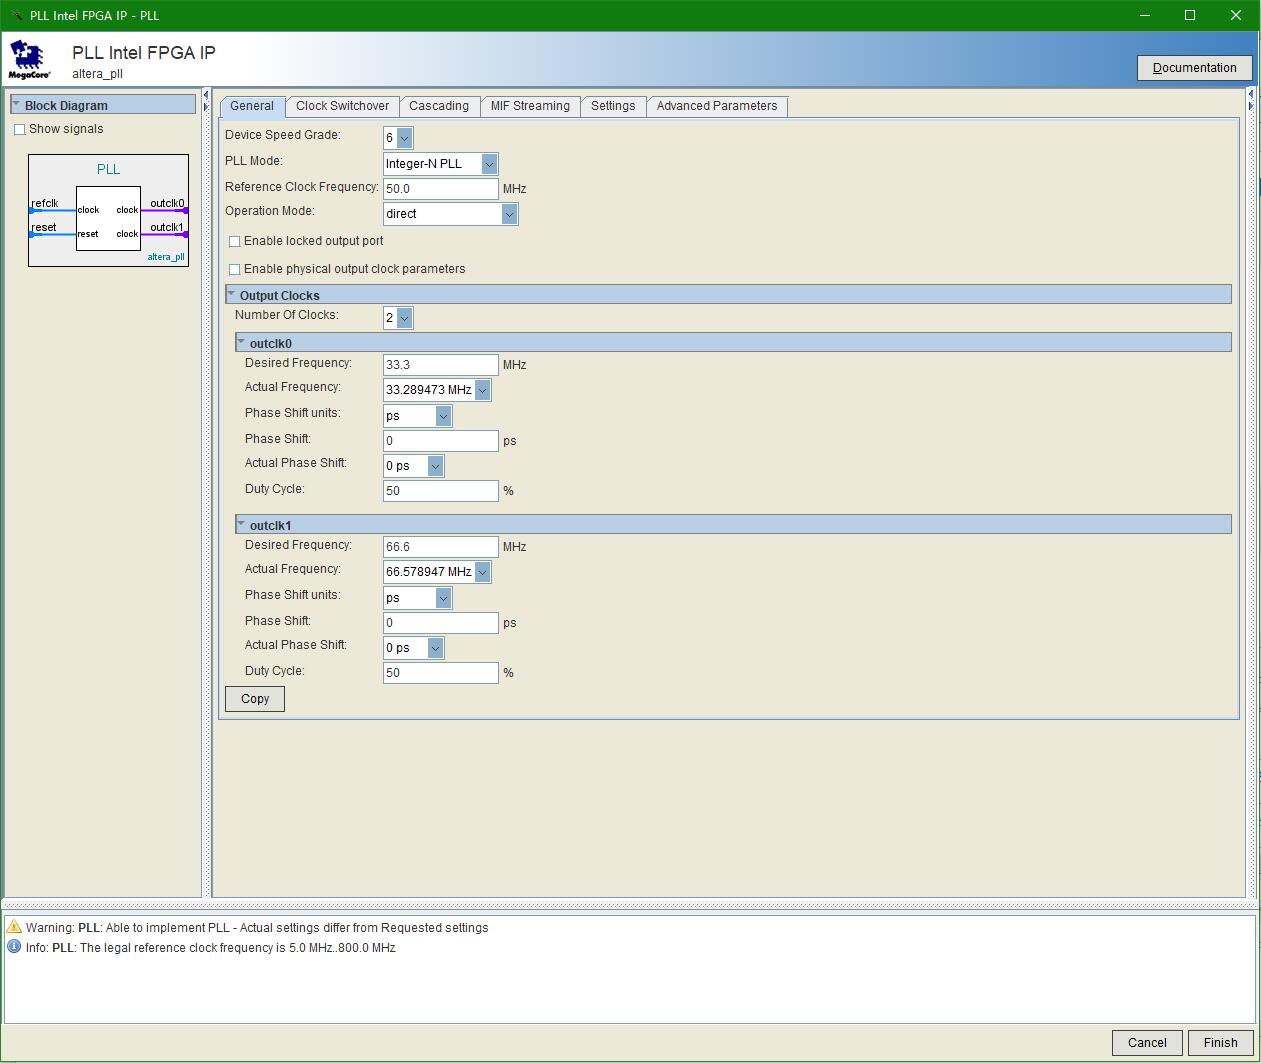The image size is (1261, 1063).
Task: Collapse the outclk0 section
Action: [x=241, y=342]
